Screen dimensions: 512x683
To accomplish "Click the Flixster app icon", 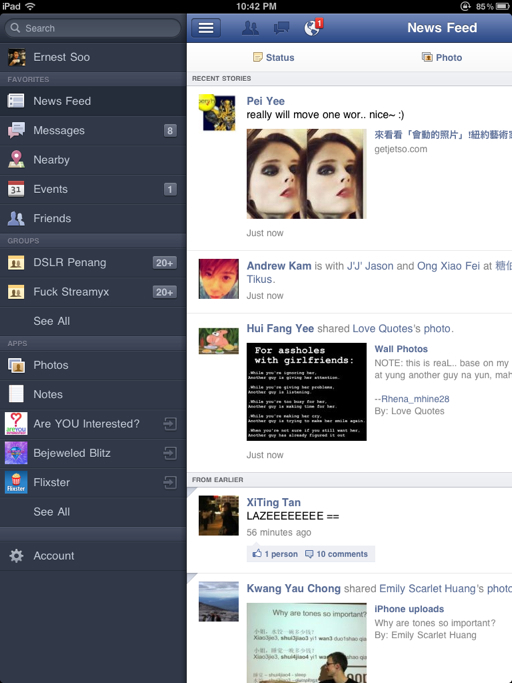I will (x=16, y=482).
